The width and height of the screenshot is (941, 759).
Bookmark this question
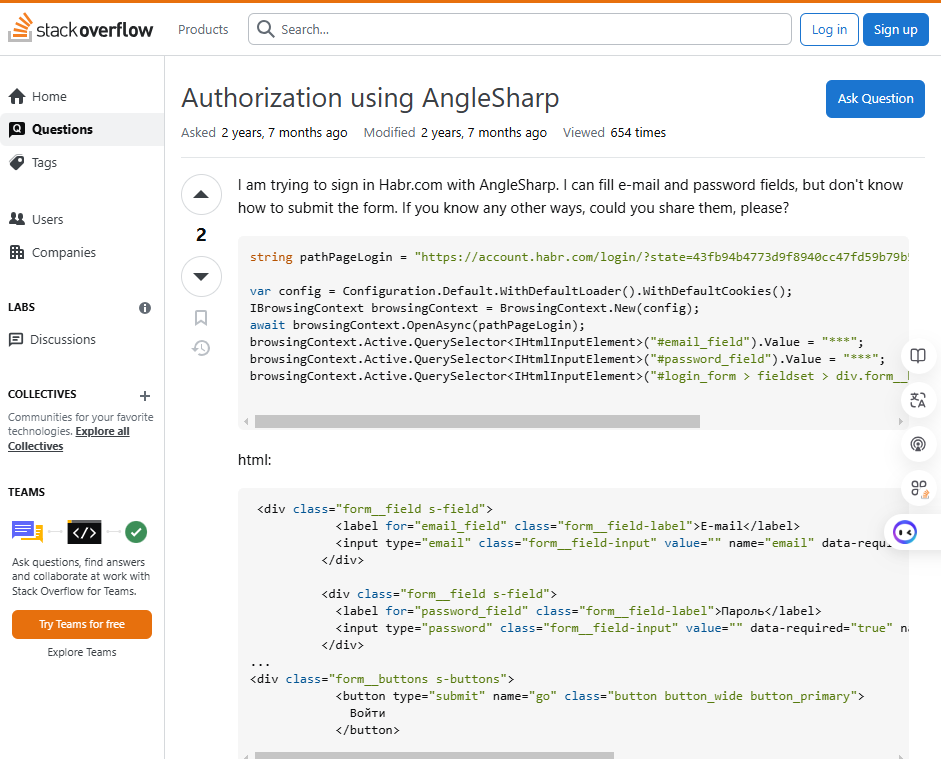201,317
